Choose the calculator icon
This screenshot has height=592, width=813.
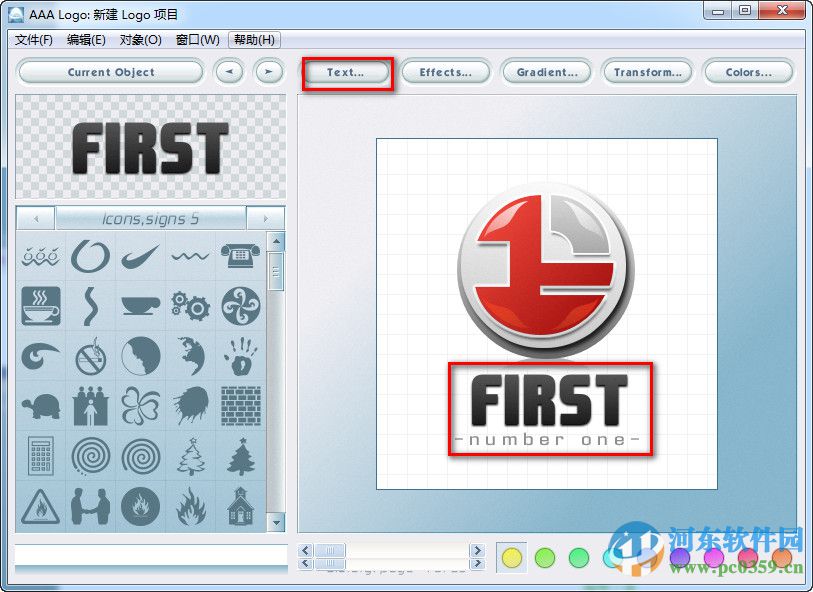tap(40, 456)
